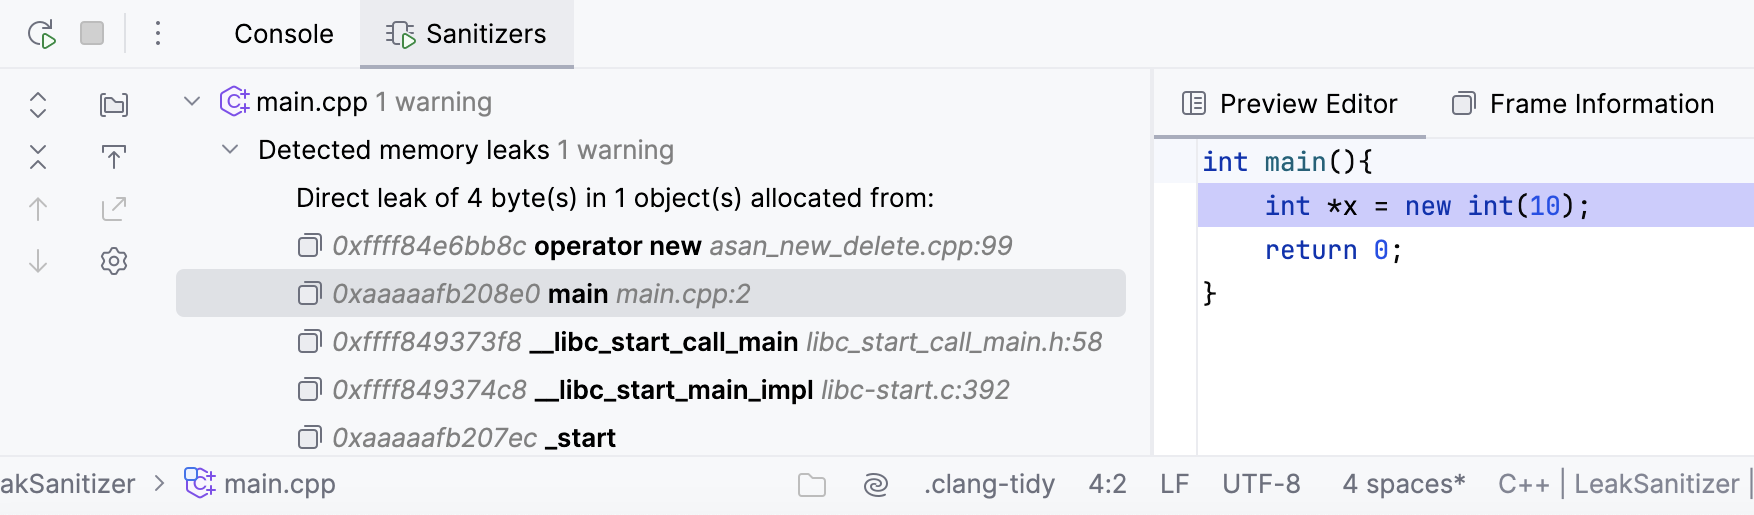Screen dimensions: 1754x515
Task: Open the Sanitizers settings gear icon
Action: 114,261
